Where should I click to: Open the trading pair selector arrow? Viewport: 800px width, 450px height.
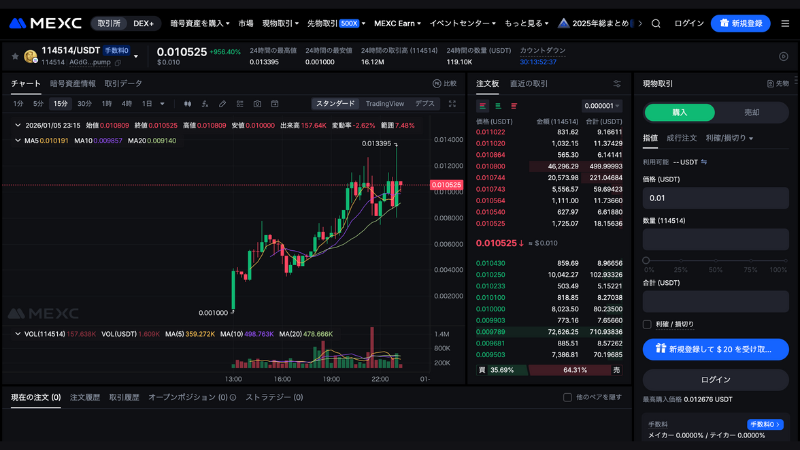coord(136,57)
